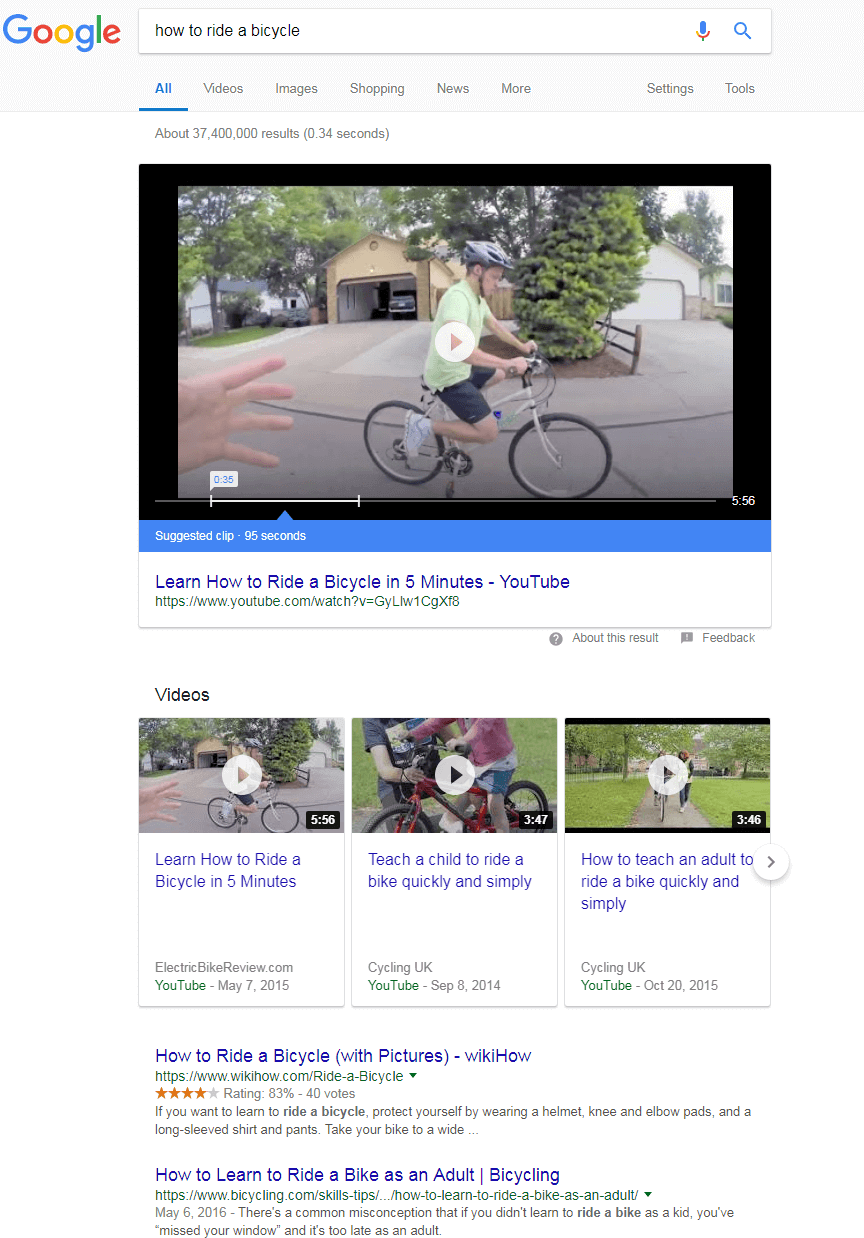Switch to the Images tab
Viewport: 864px width, 1238px height.
(296, 88)
